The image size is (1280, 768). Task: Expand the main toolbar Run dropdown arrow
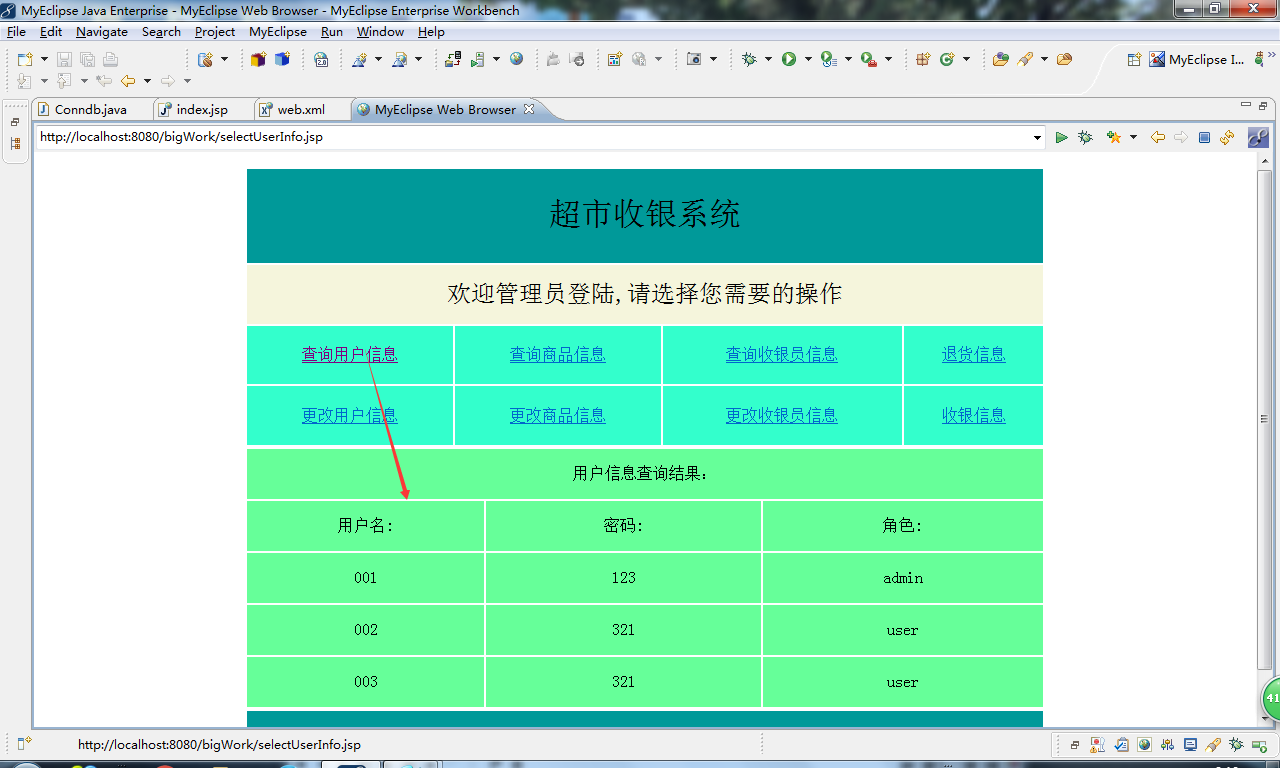click(x=808, y=60)
